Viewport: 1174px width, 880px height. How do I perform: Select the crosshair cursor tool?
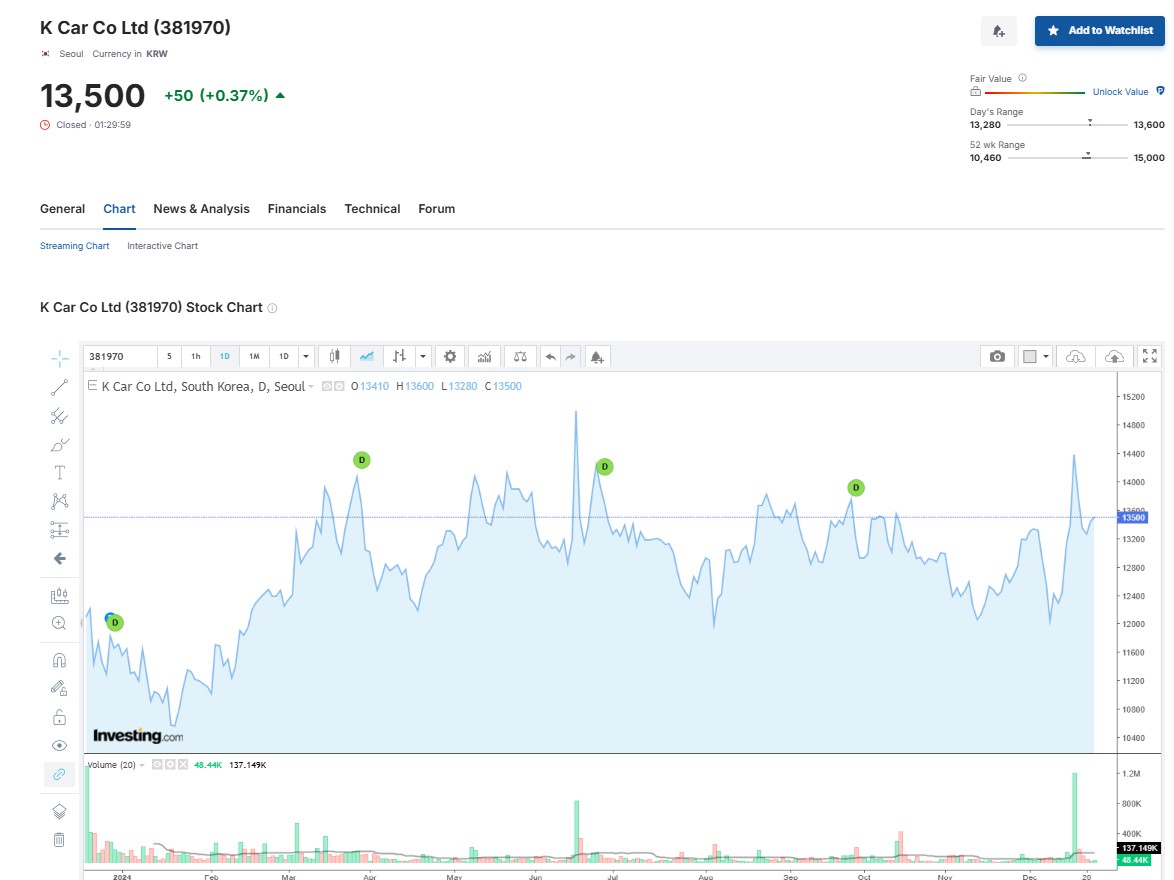pyautogui.click(x=59, y=359)
